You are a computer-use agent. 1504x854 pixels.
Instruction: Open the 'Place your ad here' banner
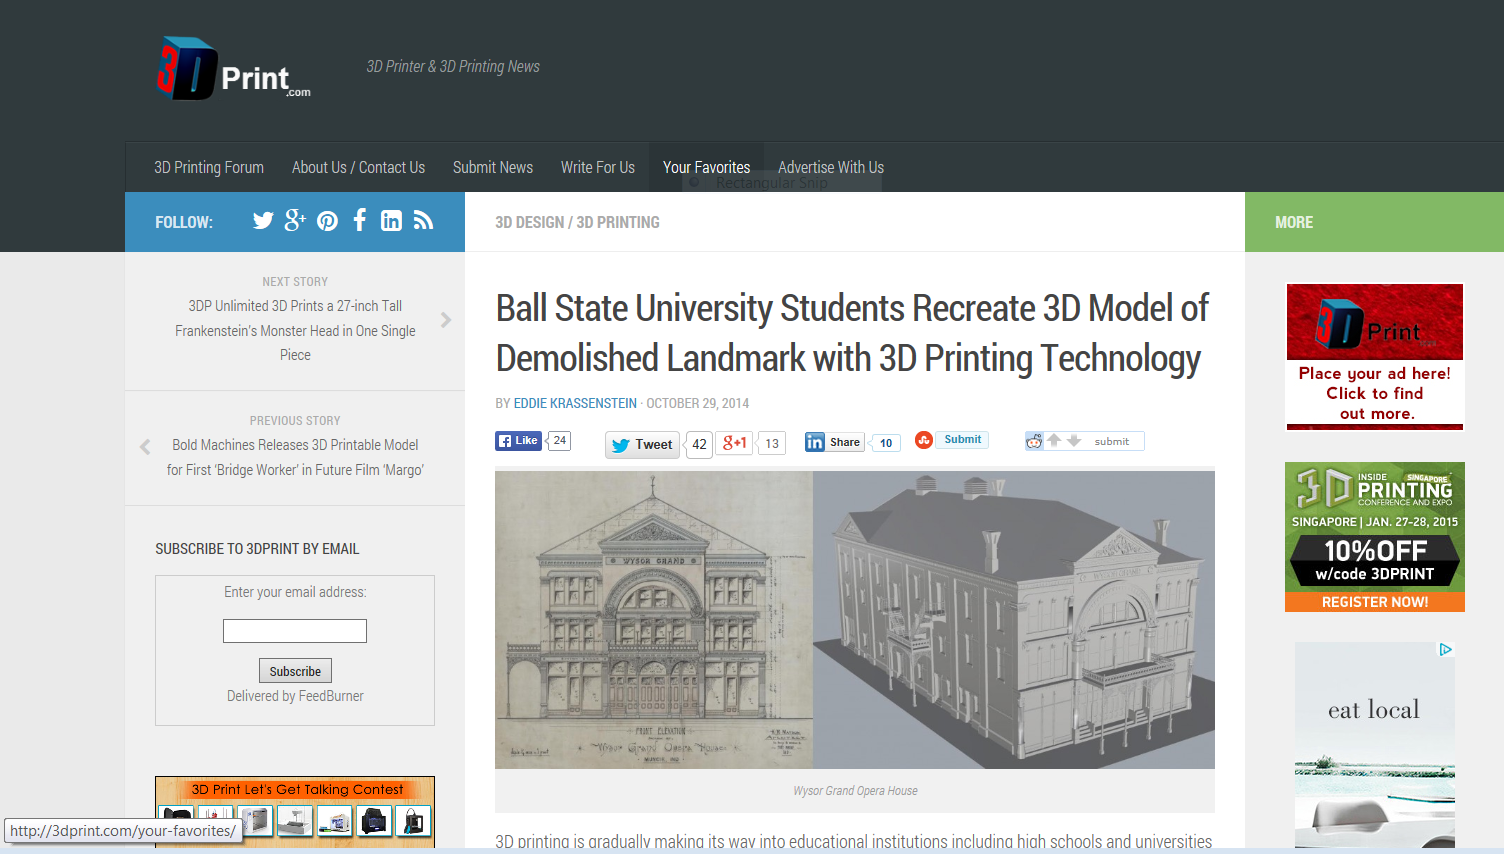coord(1375,357)
